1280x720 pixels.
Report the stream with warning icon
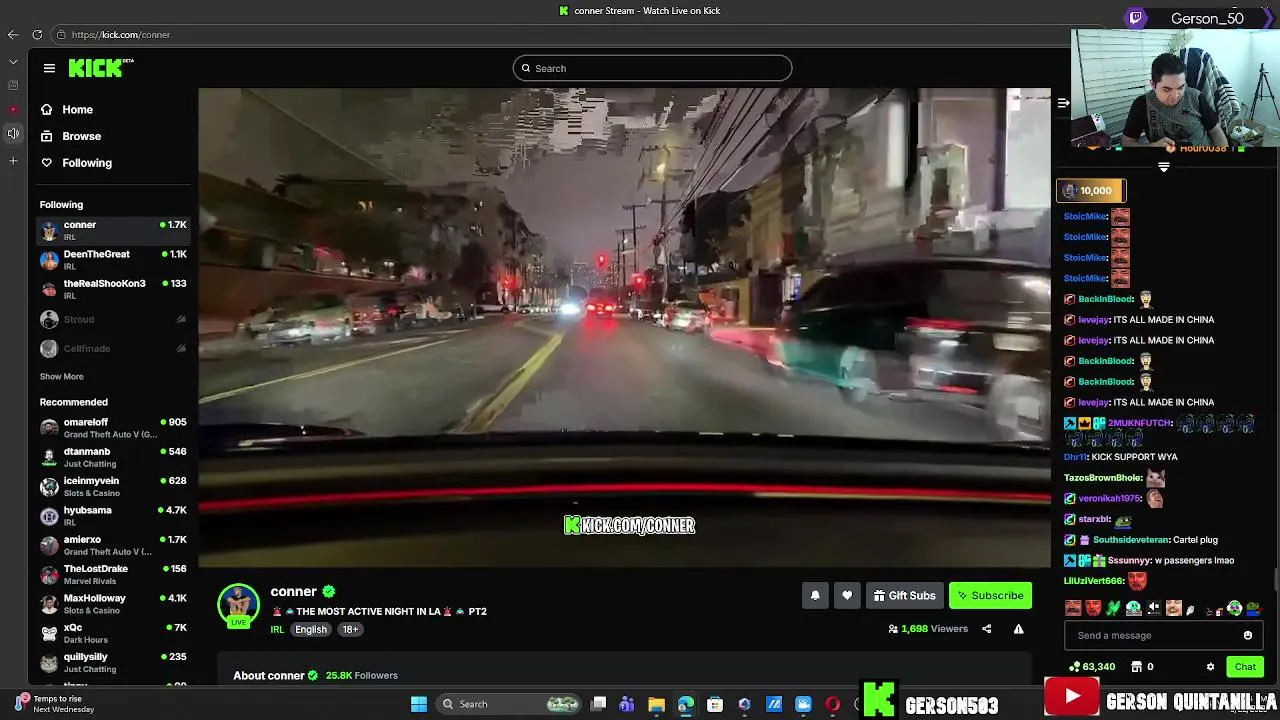(1018, 629)
